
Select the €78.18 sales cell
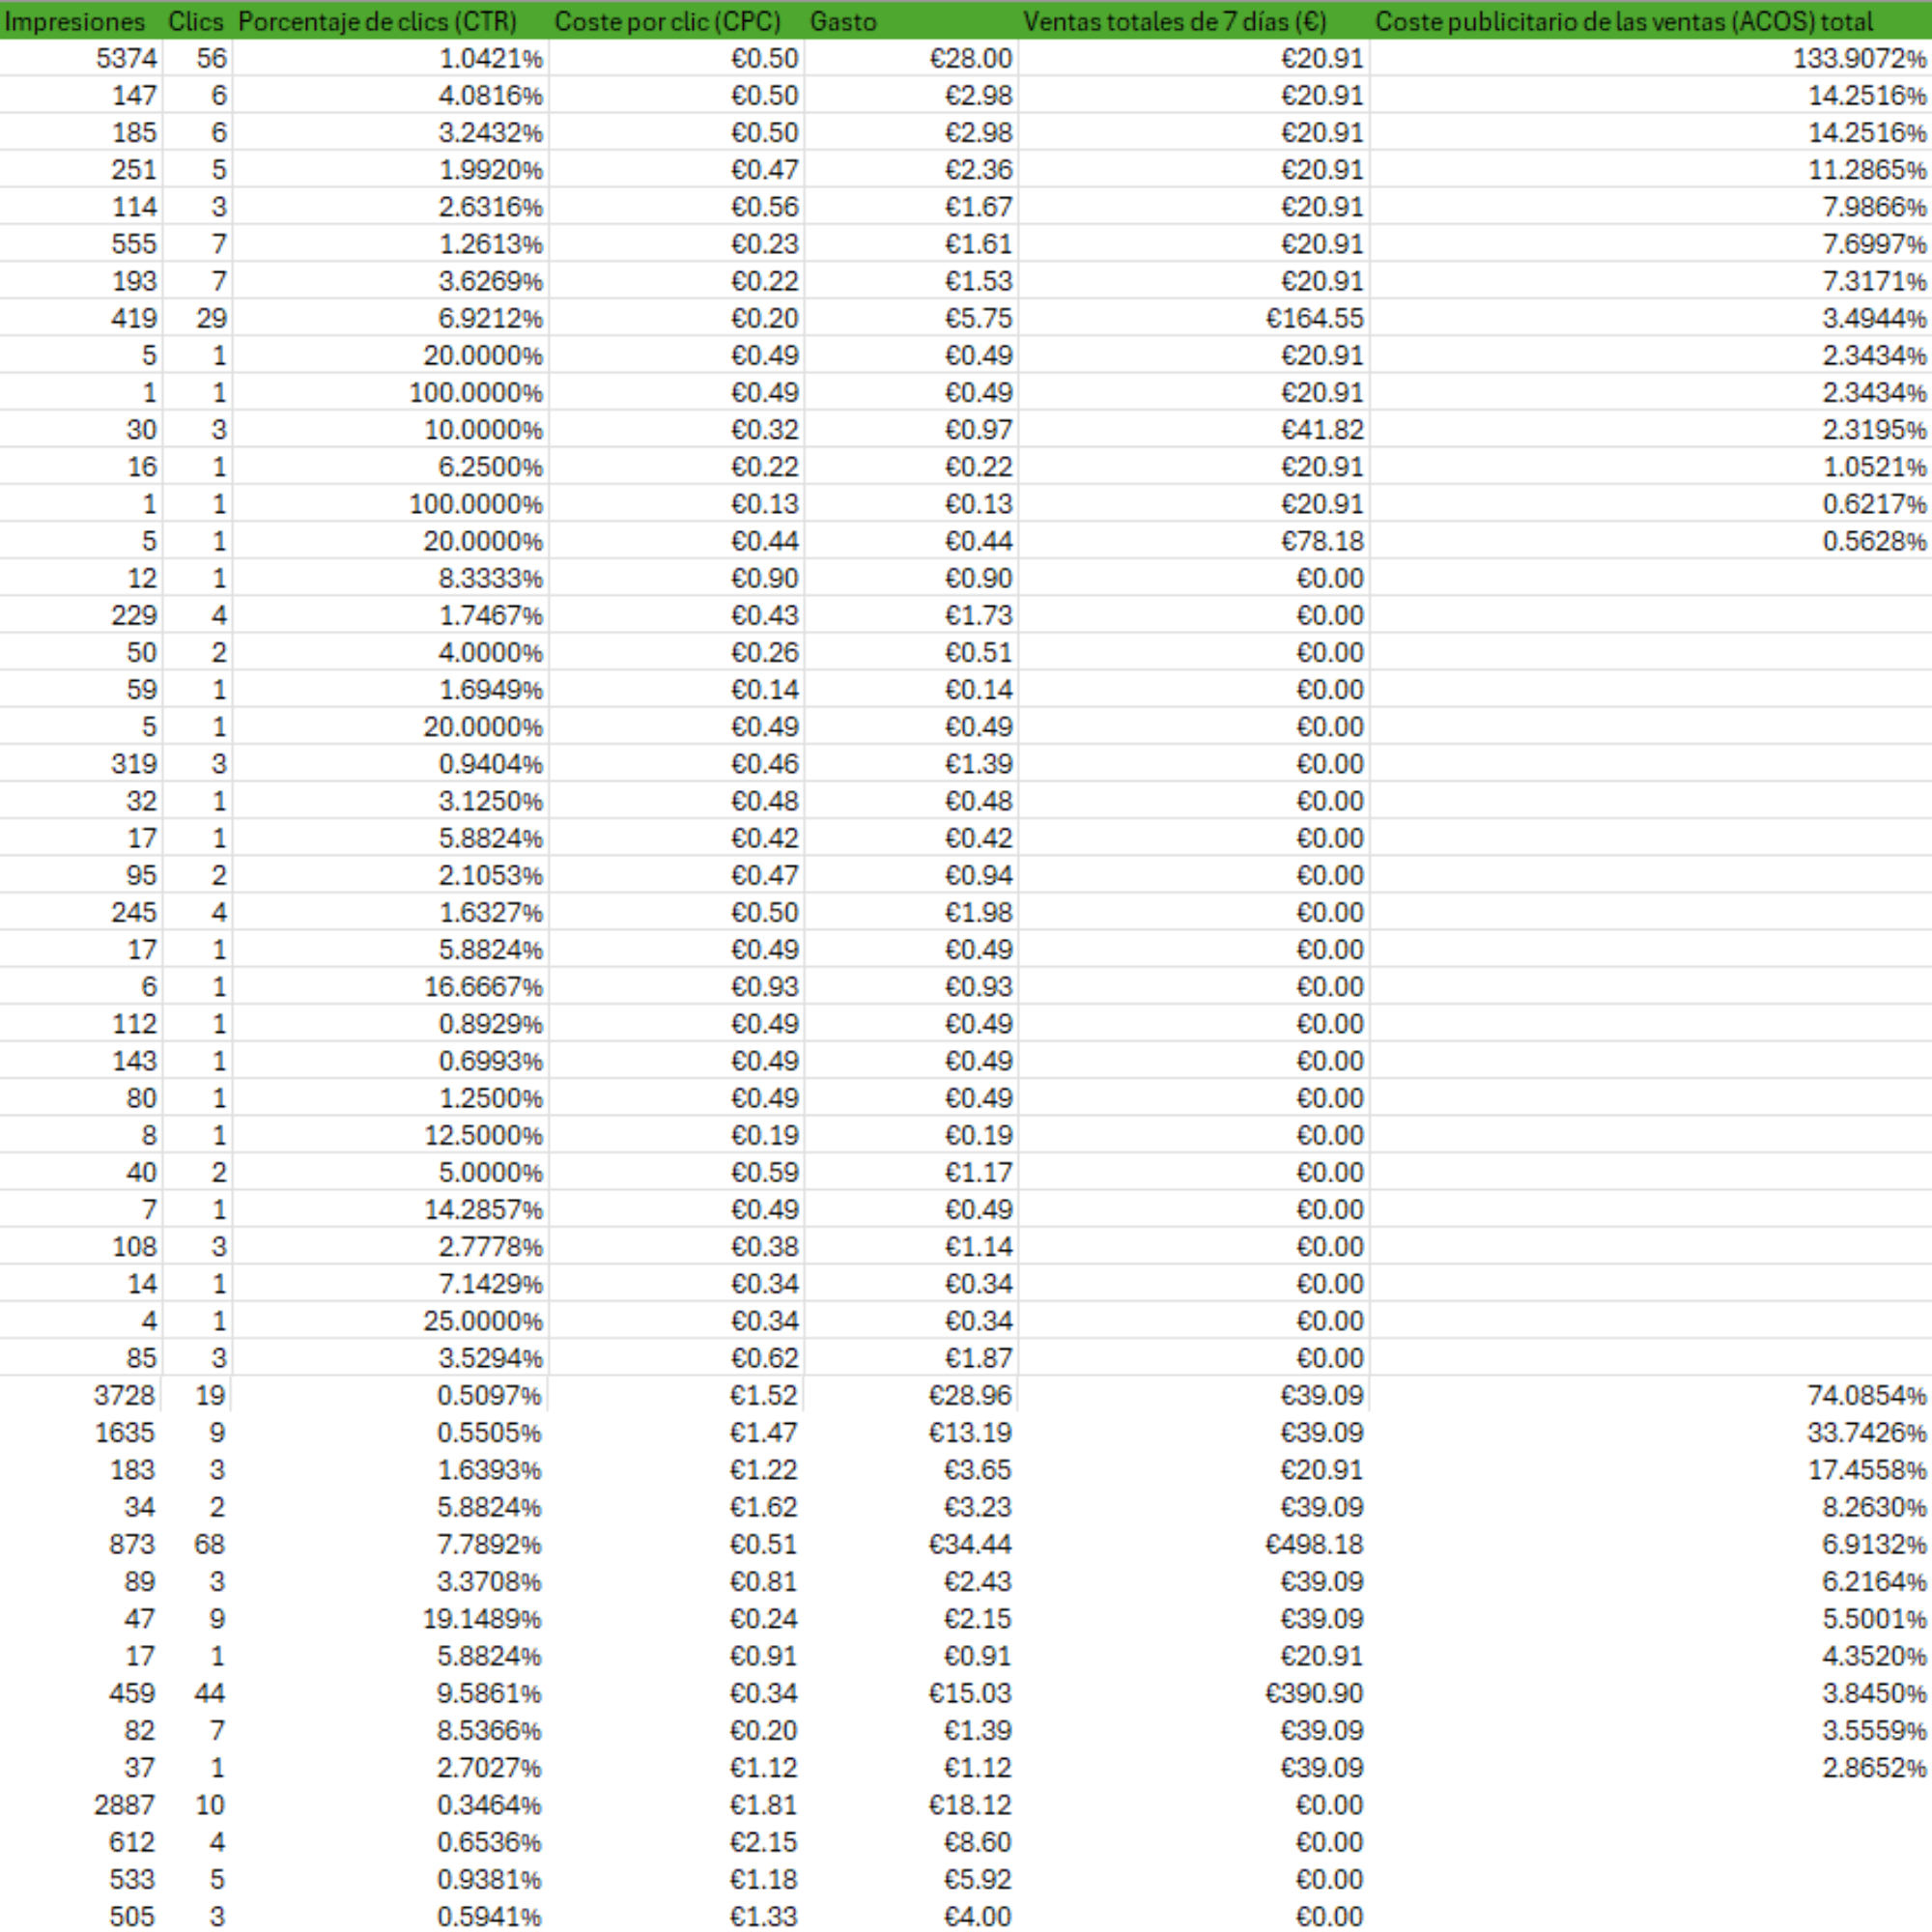click(x=1321, y=541)
